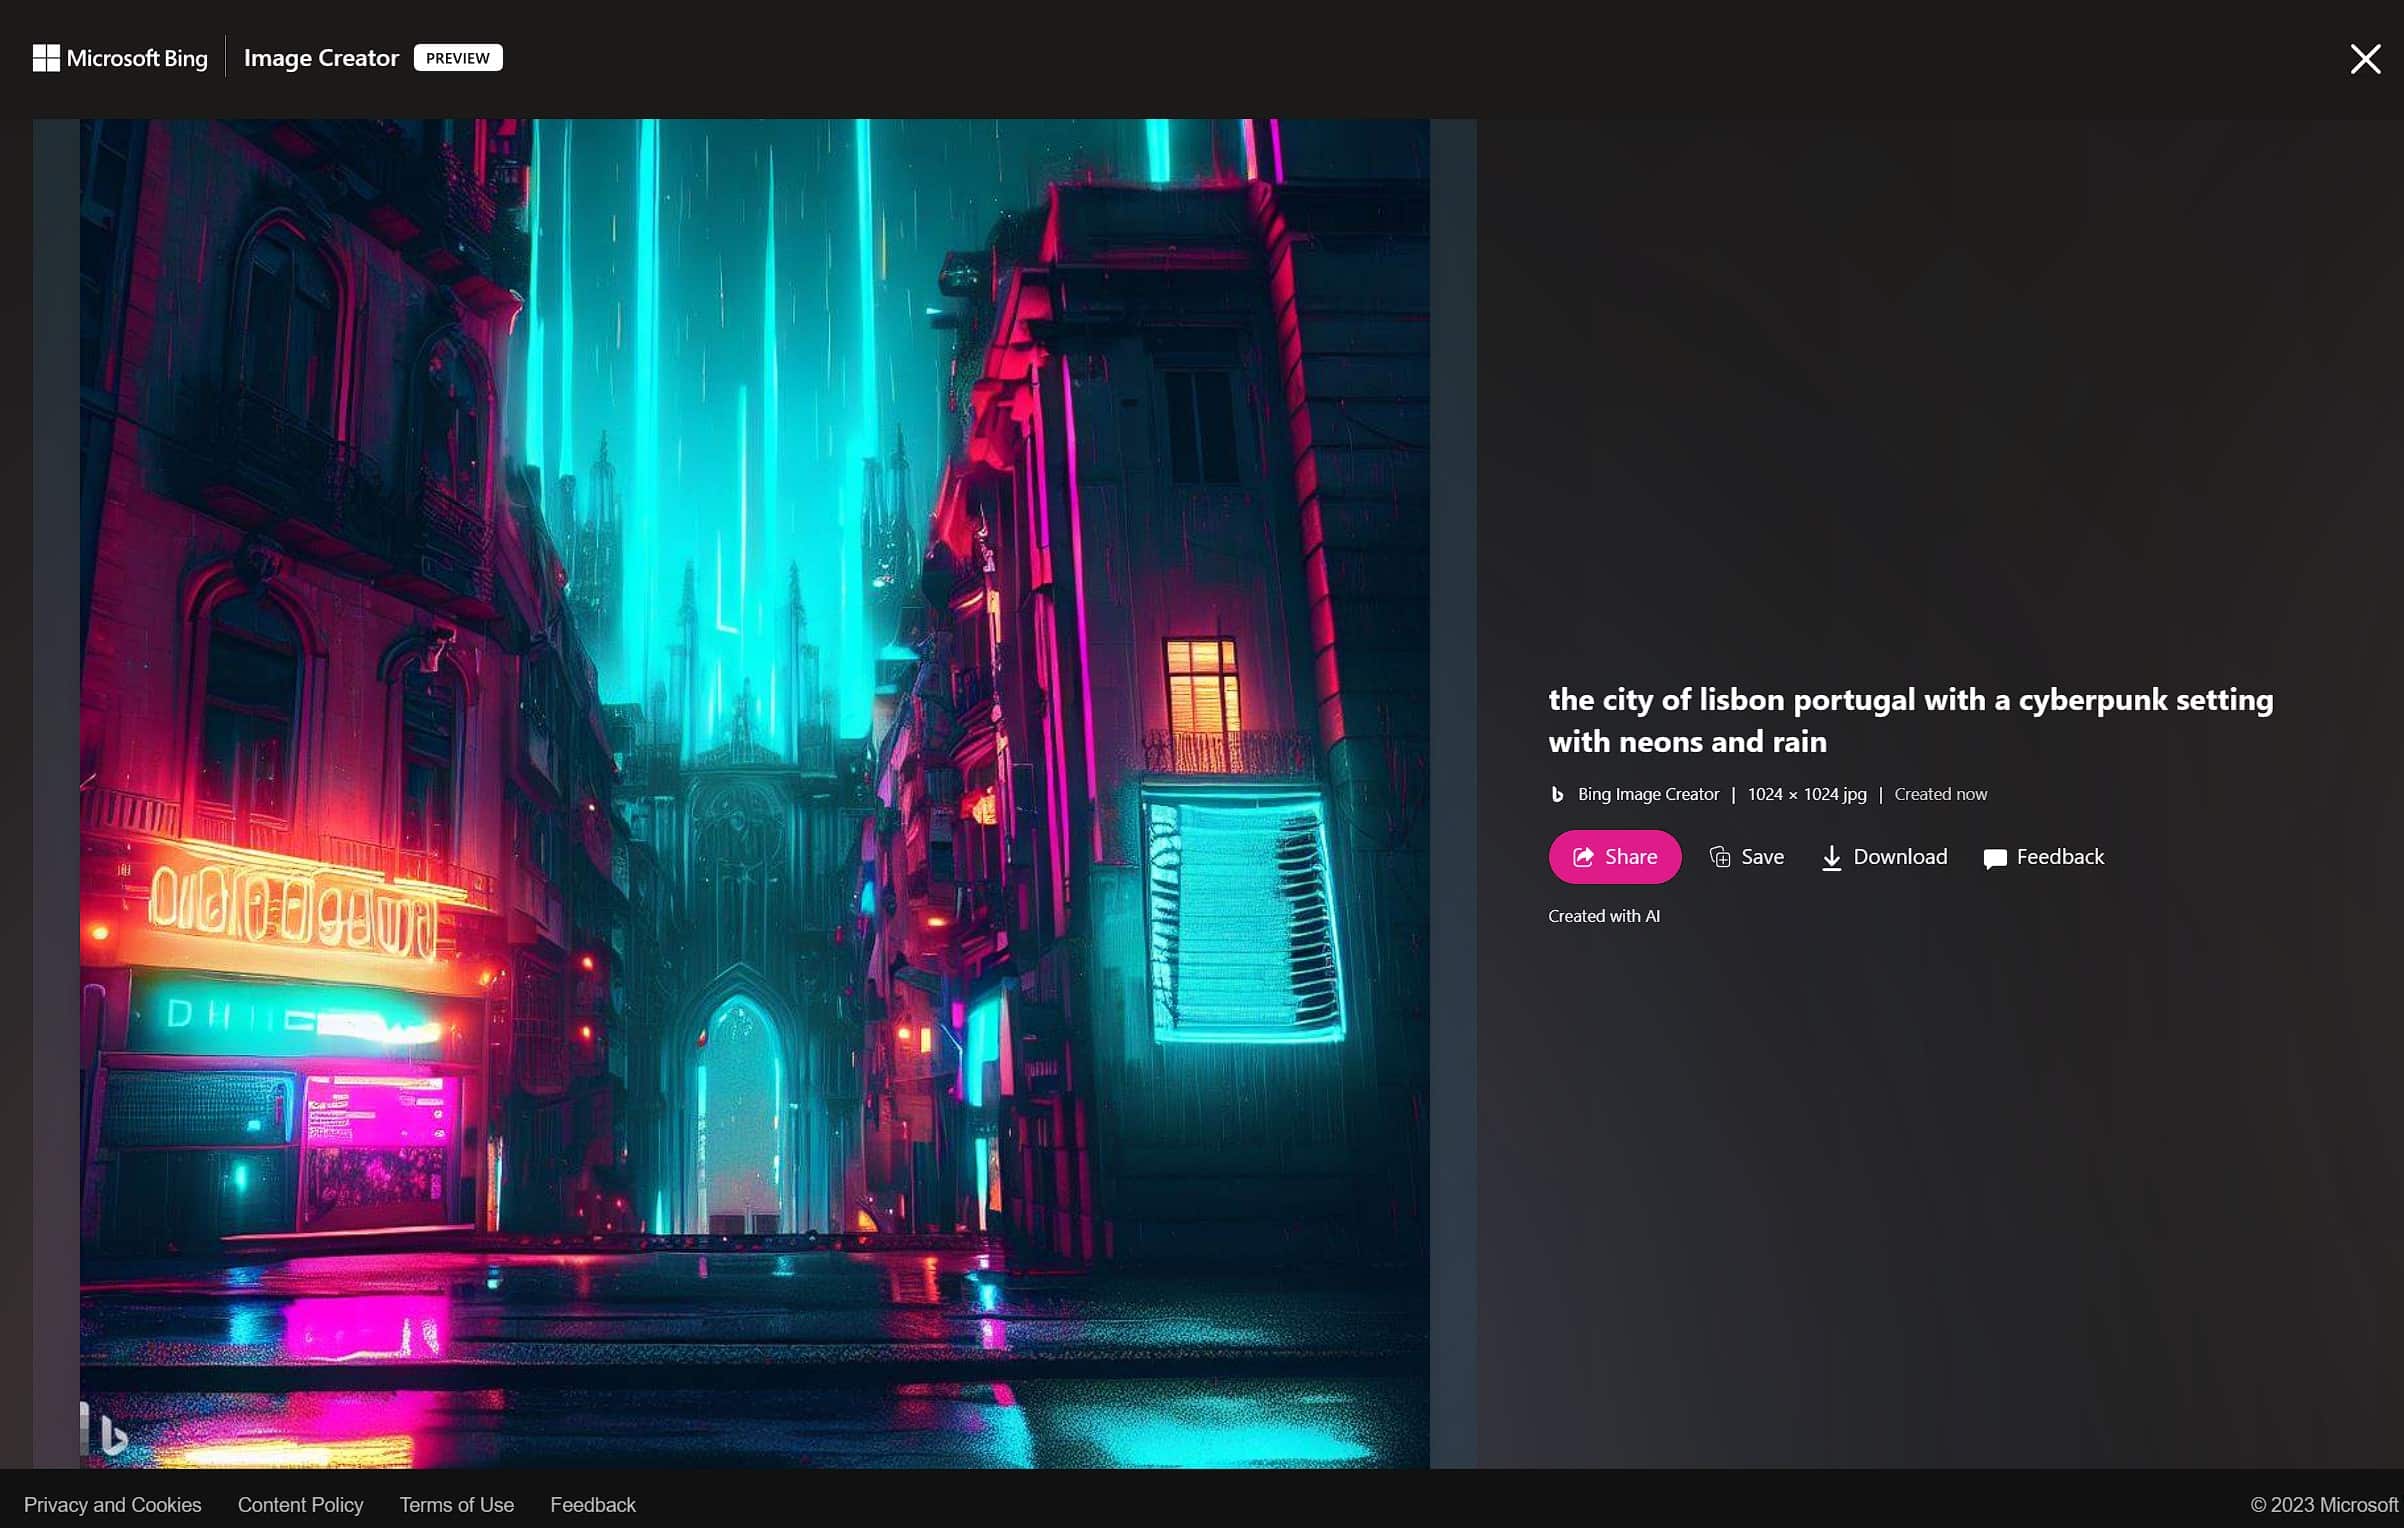Click the Microsoft Bing header text
The image size is (2404, 1528).
[x=137, y=58]
